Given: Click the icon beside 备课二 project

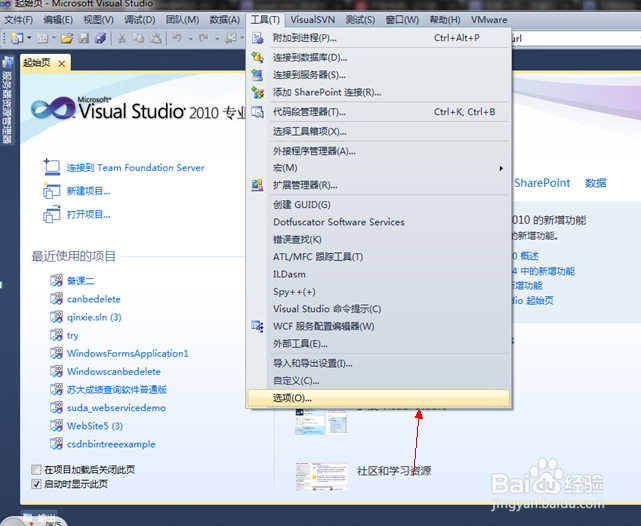Looking at the screenshot, I should (56, 280).
